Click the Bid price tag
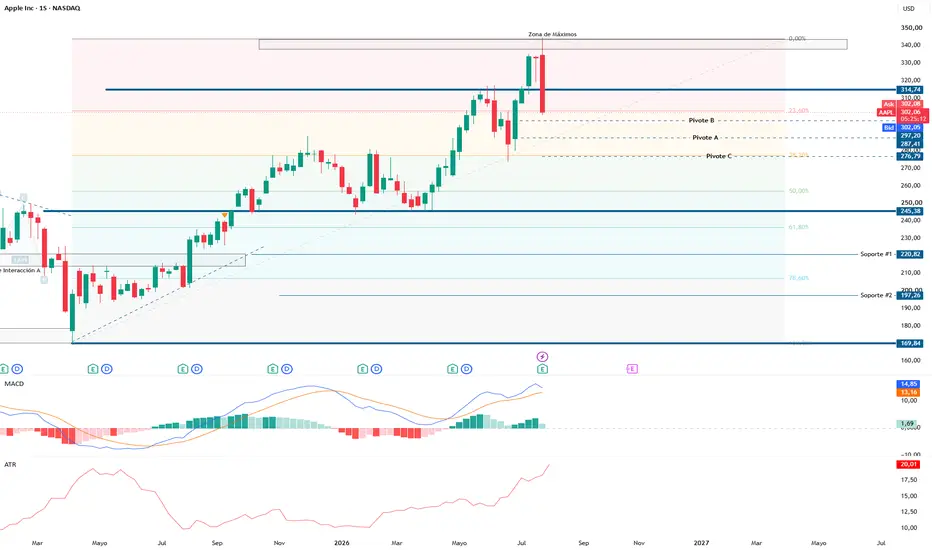This screenshot has width=932, height=550. (902, 128)
